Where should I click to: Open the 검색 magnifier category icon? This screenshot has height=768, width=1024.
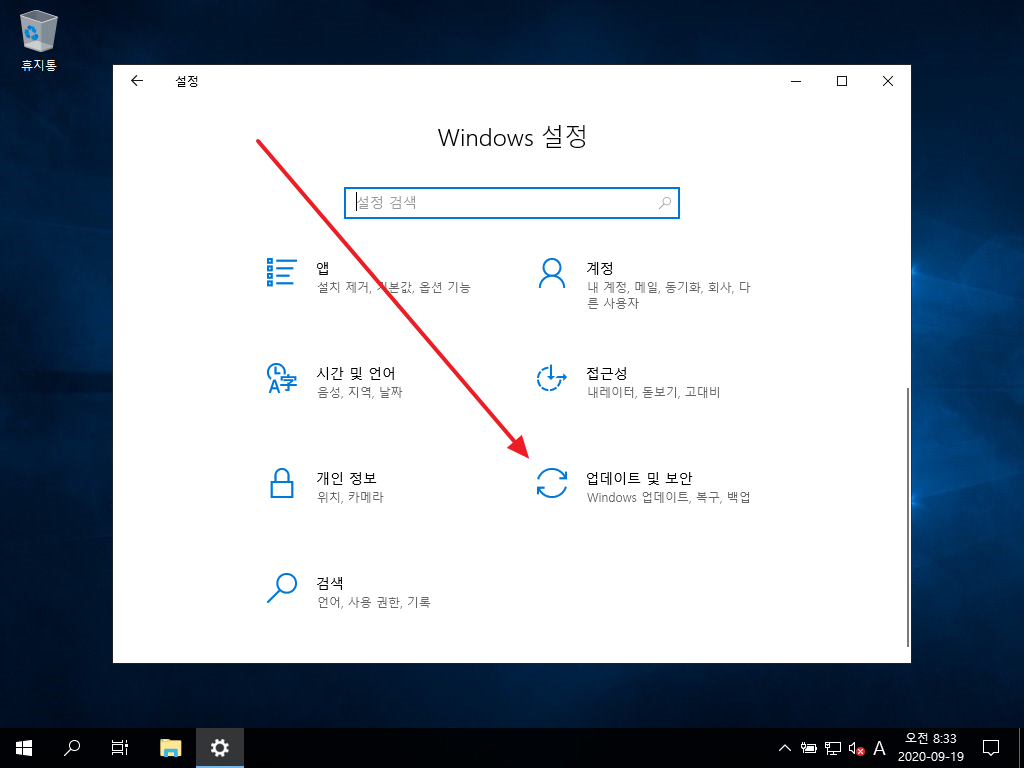(282, 588)
